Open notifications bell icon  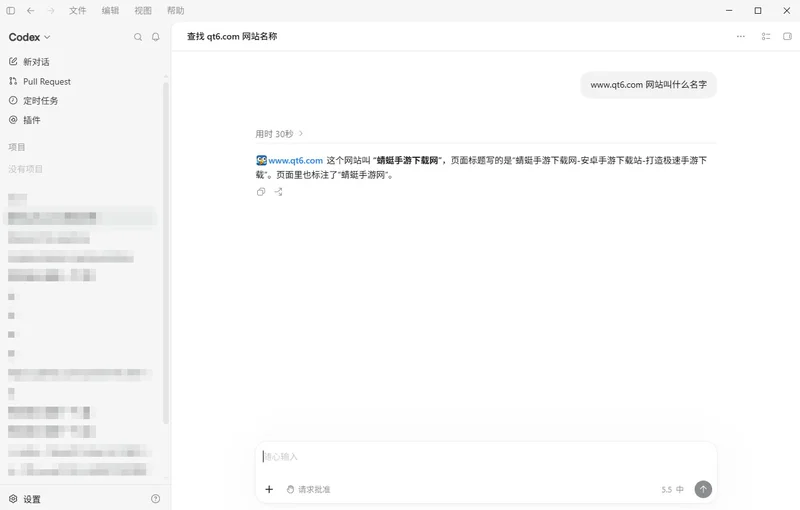click(156, 37)
